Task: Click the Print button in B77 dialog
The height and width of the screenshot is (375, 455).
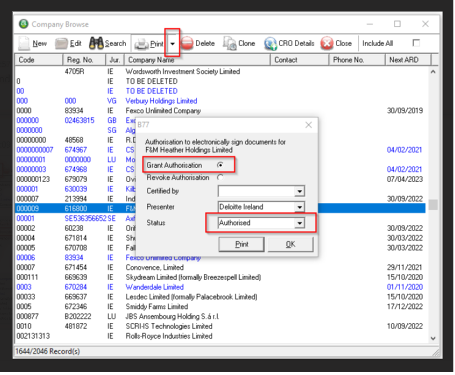Action: click(x=242, y=244)
